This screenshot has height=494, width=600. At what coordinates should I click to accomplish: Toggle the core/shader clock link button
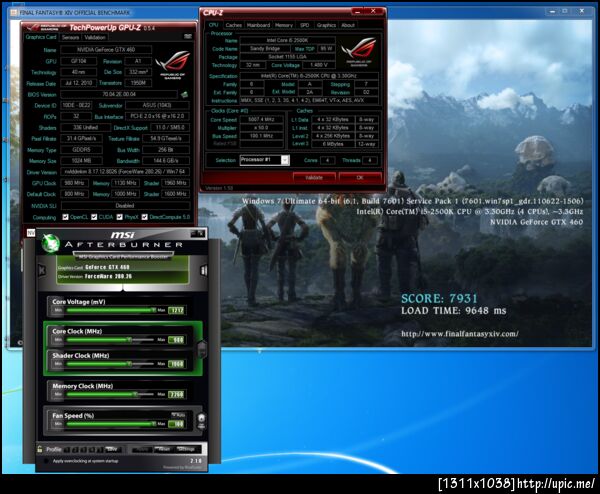point(202,350)
